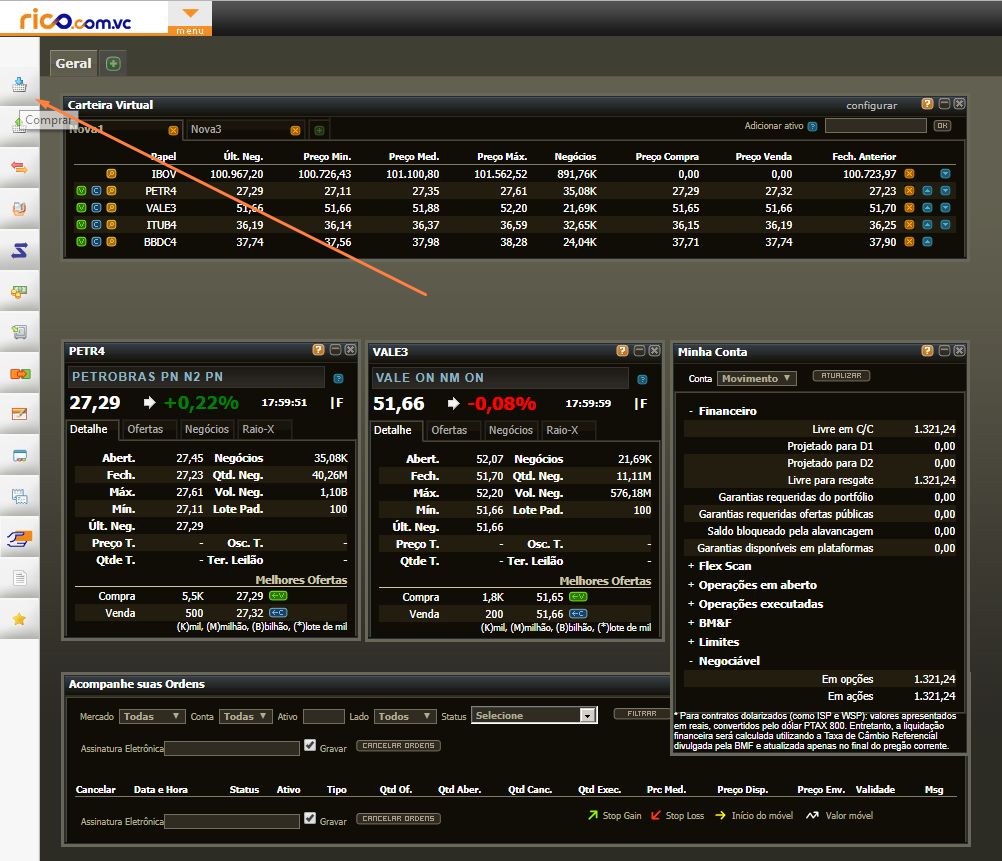Move BBDC4 up with its blue arrow

point(927,242)
